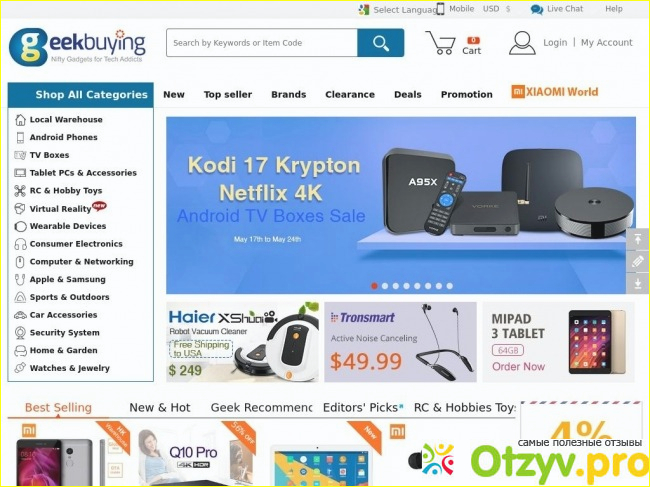Expand the Shop All Categories menu
The image size is (650, 487).
(81, 94)
